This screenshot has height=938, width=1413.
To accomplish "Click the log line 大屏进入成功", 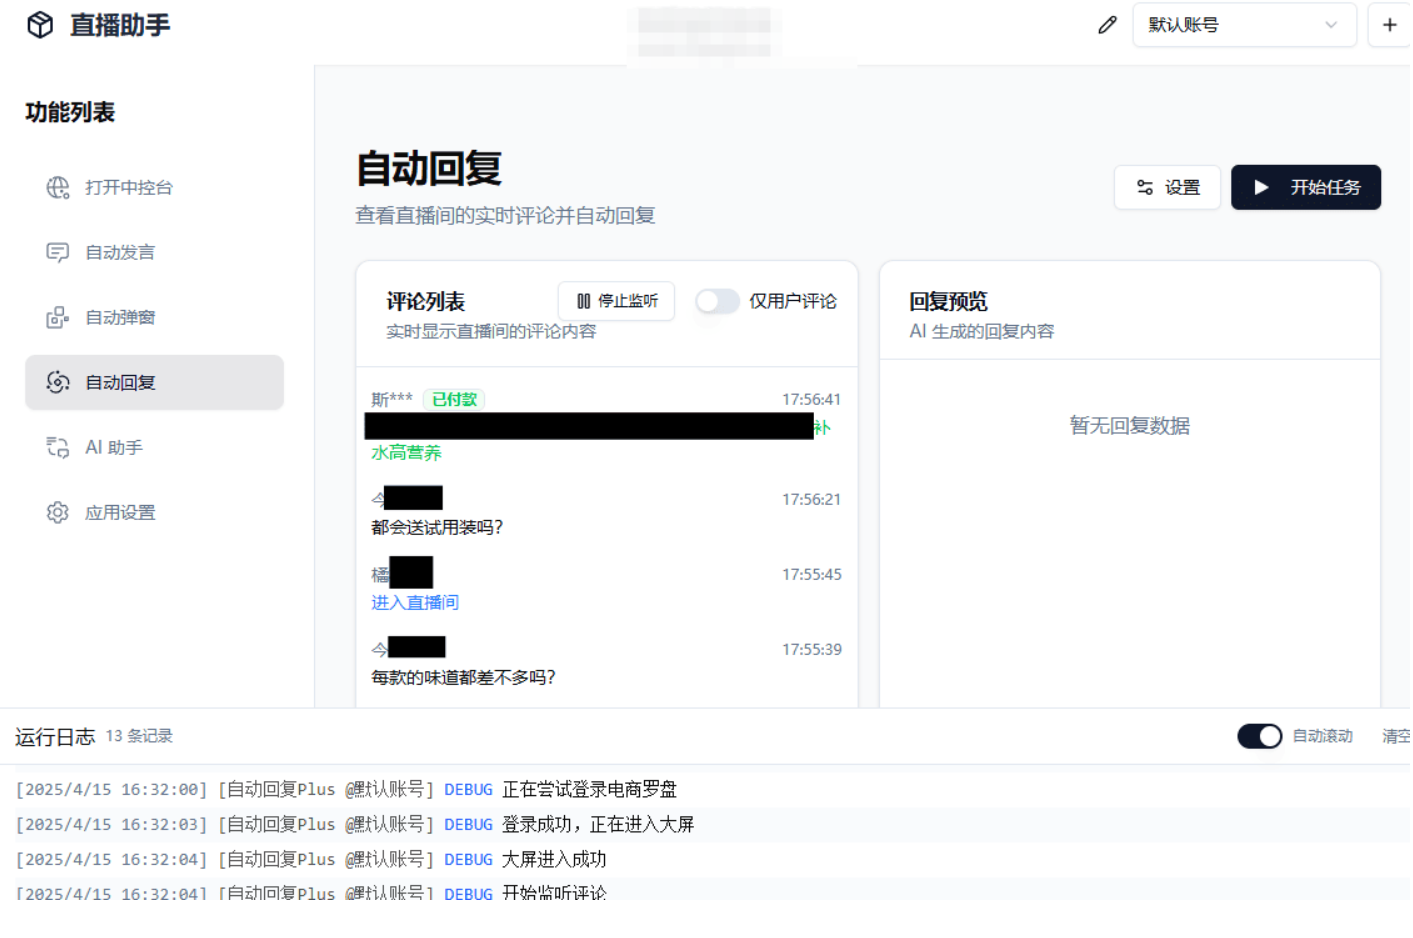I will (554, 860).
